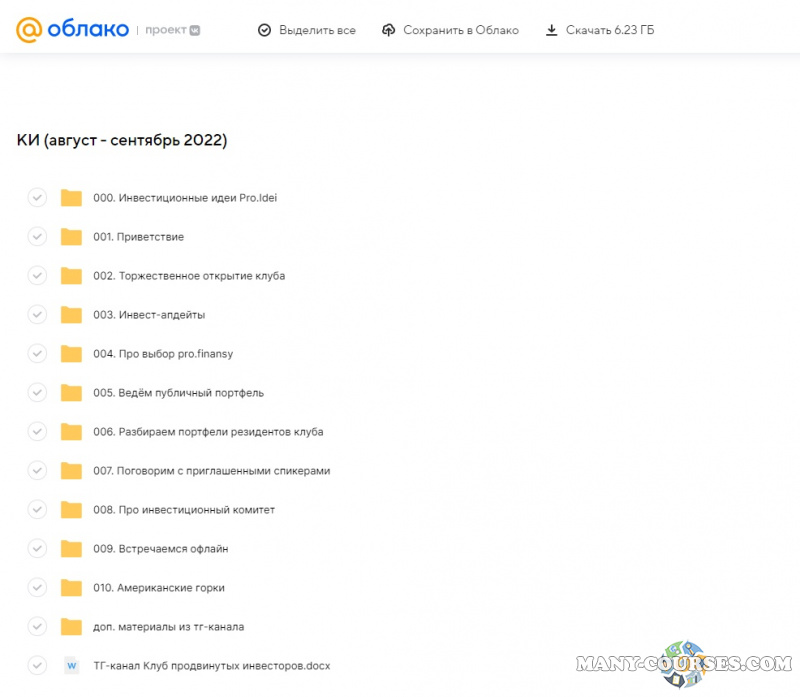Click Сохранить в Облако toolbar item

460,30
